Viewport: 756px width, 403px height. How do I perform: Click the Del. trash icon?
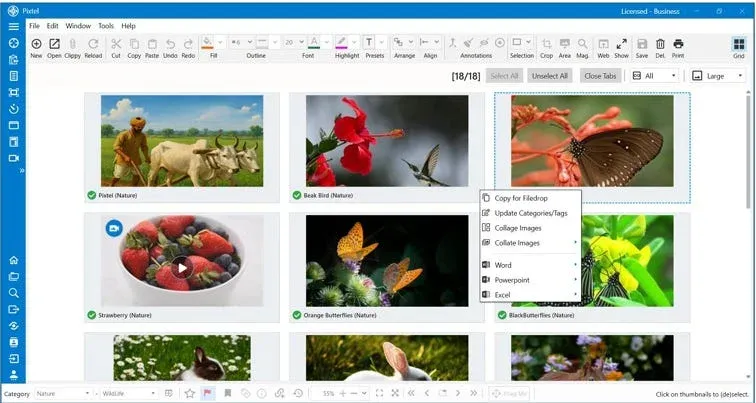tap(660, 44)
